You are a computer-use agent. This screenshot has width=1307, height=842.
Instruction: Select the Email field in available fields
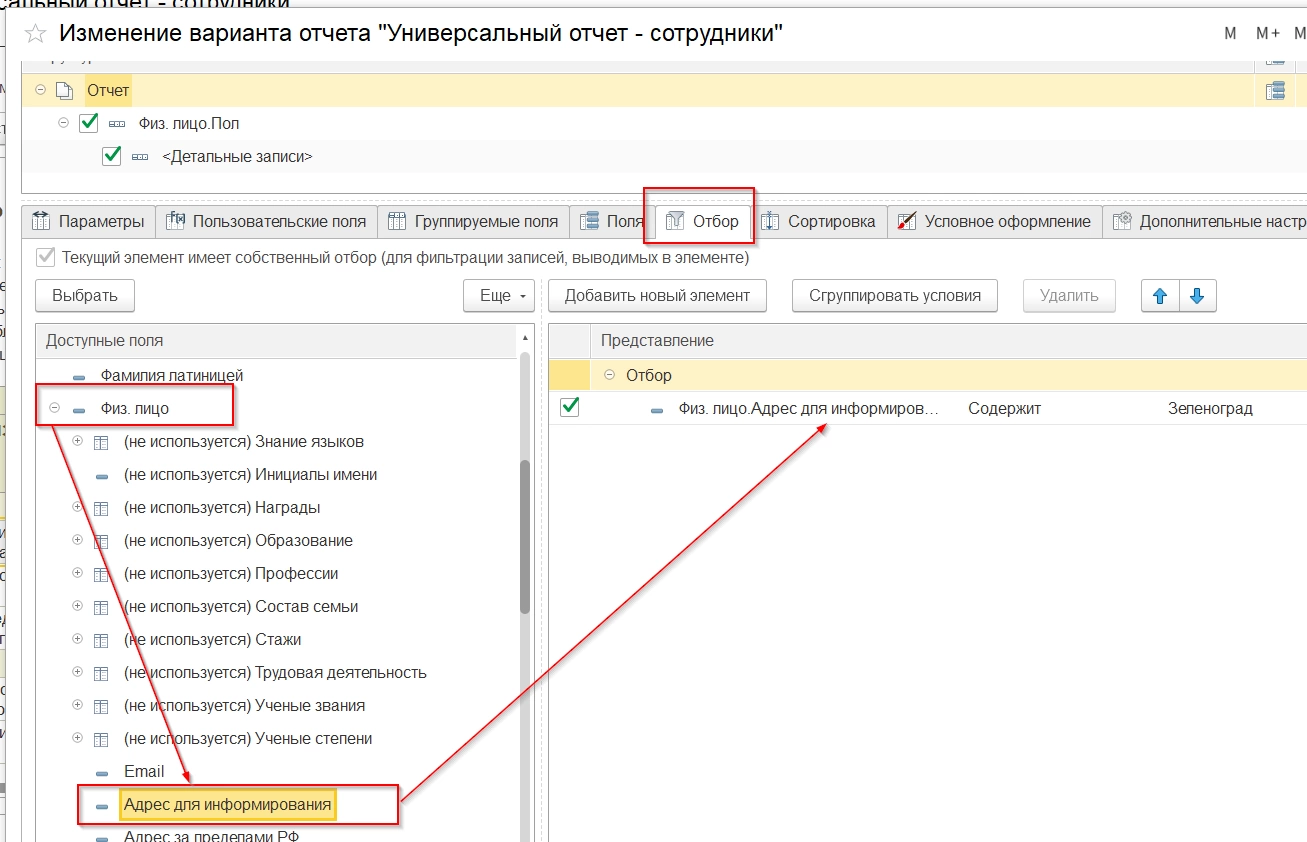(x=144, y=772)
